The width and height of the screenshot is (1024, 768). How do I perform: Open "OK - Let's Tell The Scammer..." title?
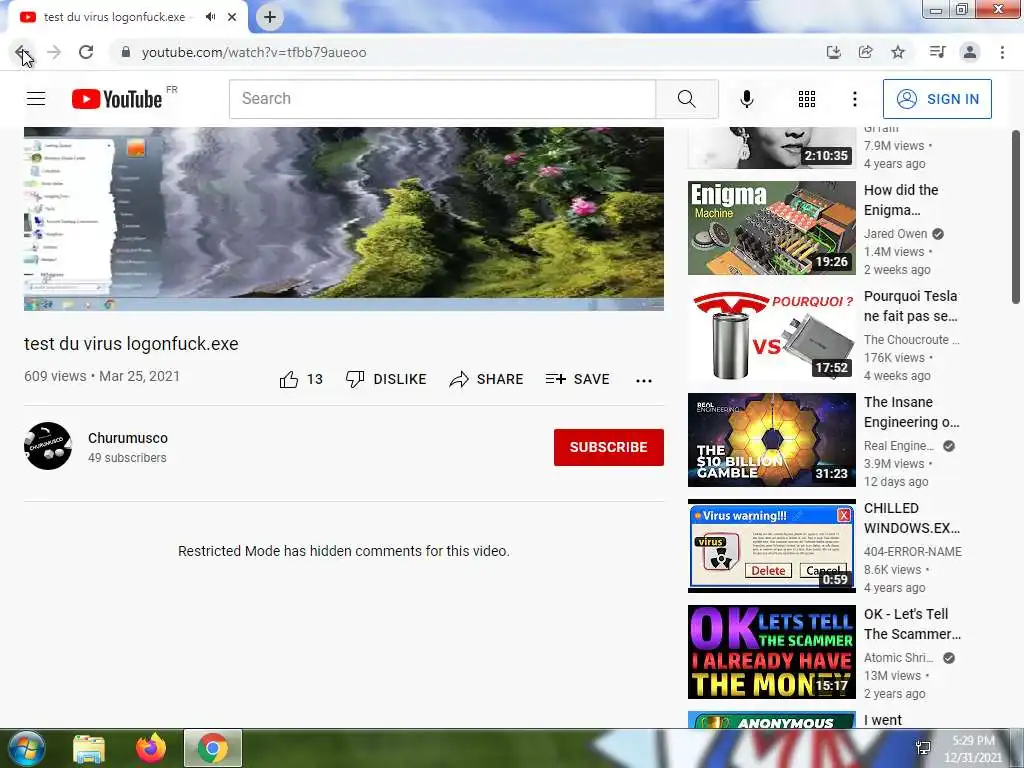coord(912,624)
